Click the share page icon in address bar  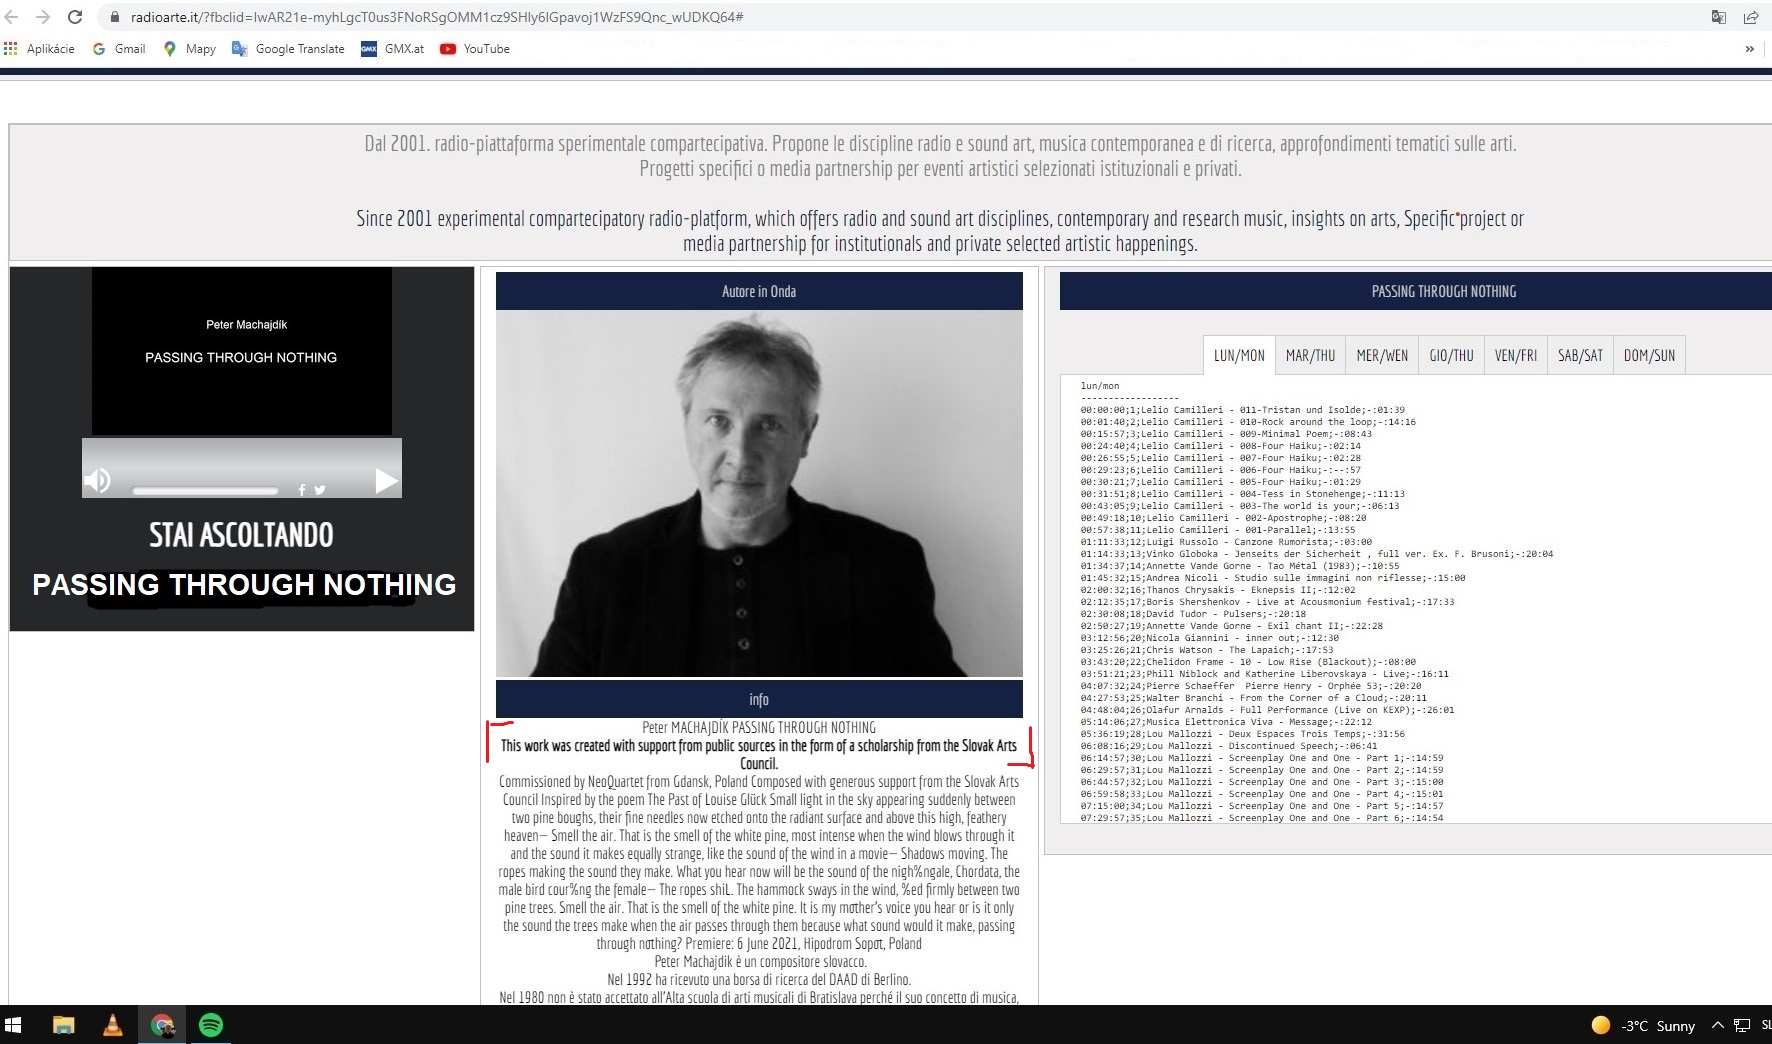pos(1750,17)
